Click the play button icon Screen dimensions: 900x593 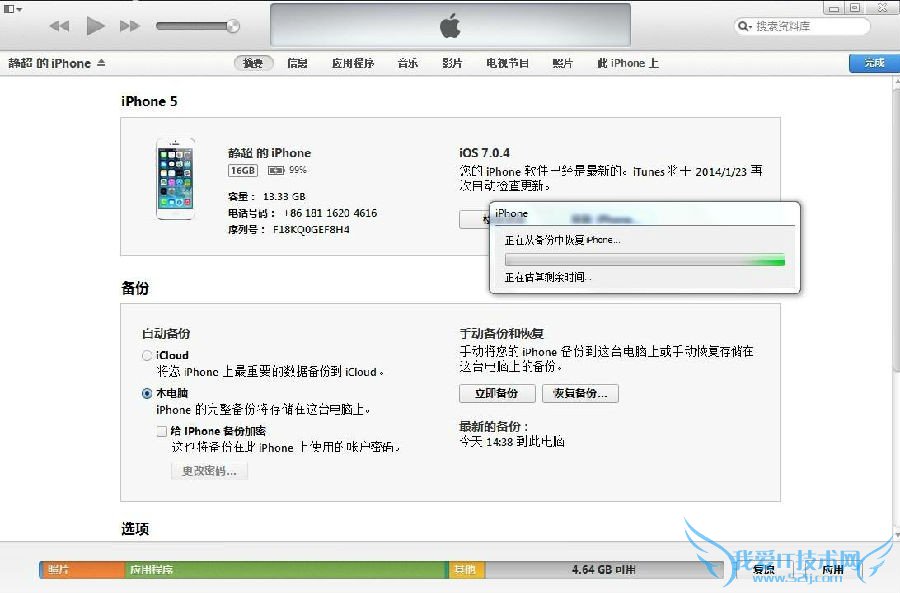pyautogui.click(x=95, y=26)
